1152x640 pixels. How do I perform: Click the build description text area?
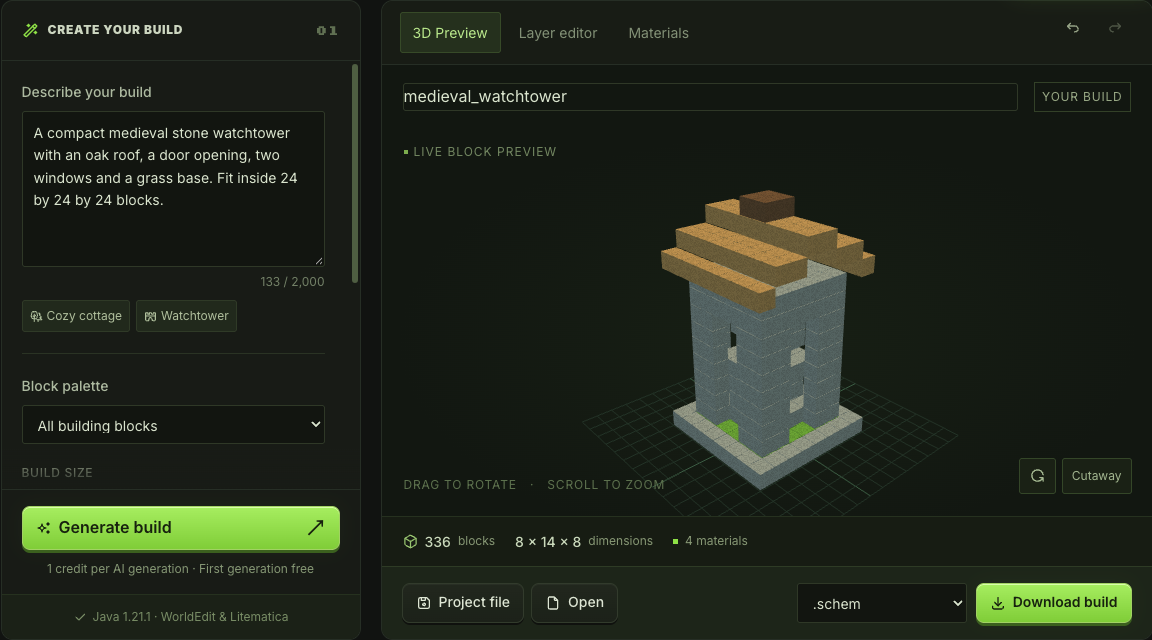[x=173, y=189]
